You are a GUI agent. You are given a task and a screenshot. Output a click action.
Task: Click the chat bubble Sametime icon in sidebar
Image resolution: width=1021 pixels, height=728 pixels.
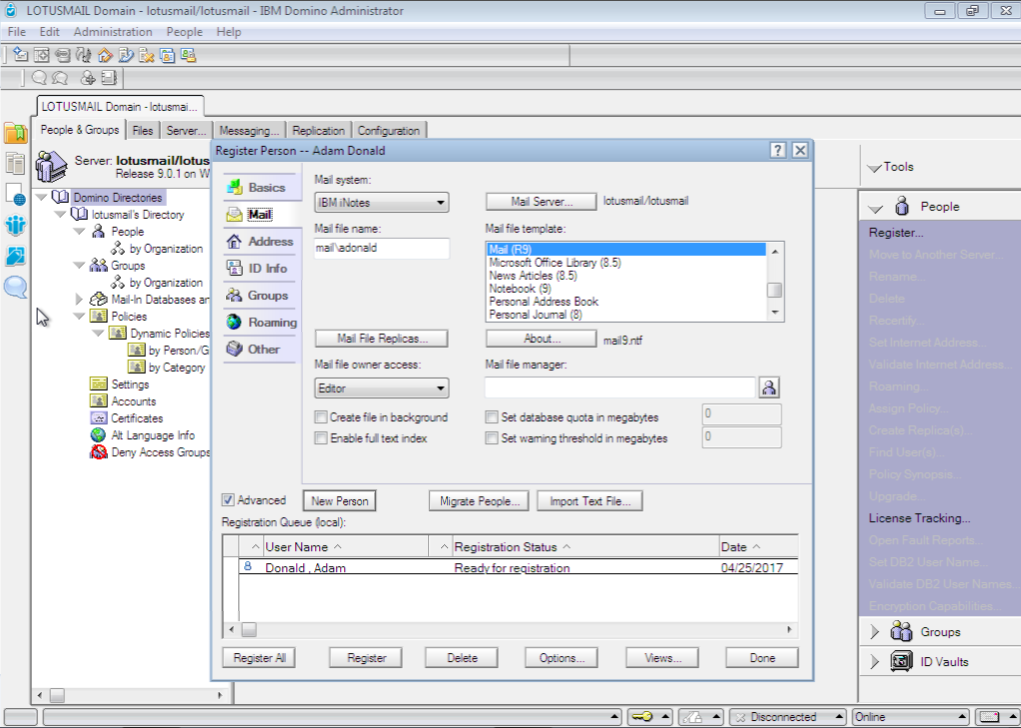[x=16, y=287]
